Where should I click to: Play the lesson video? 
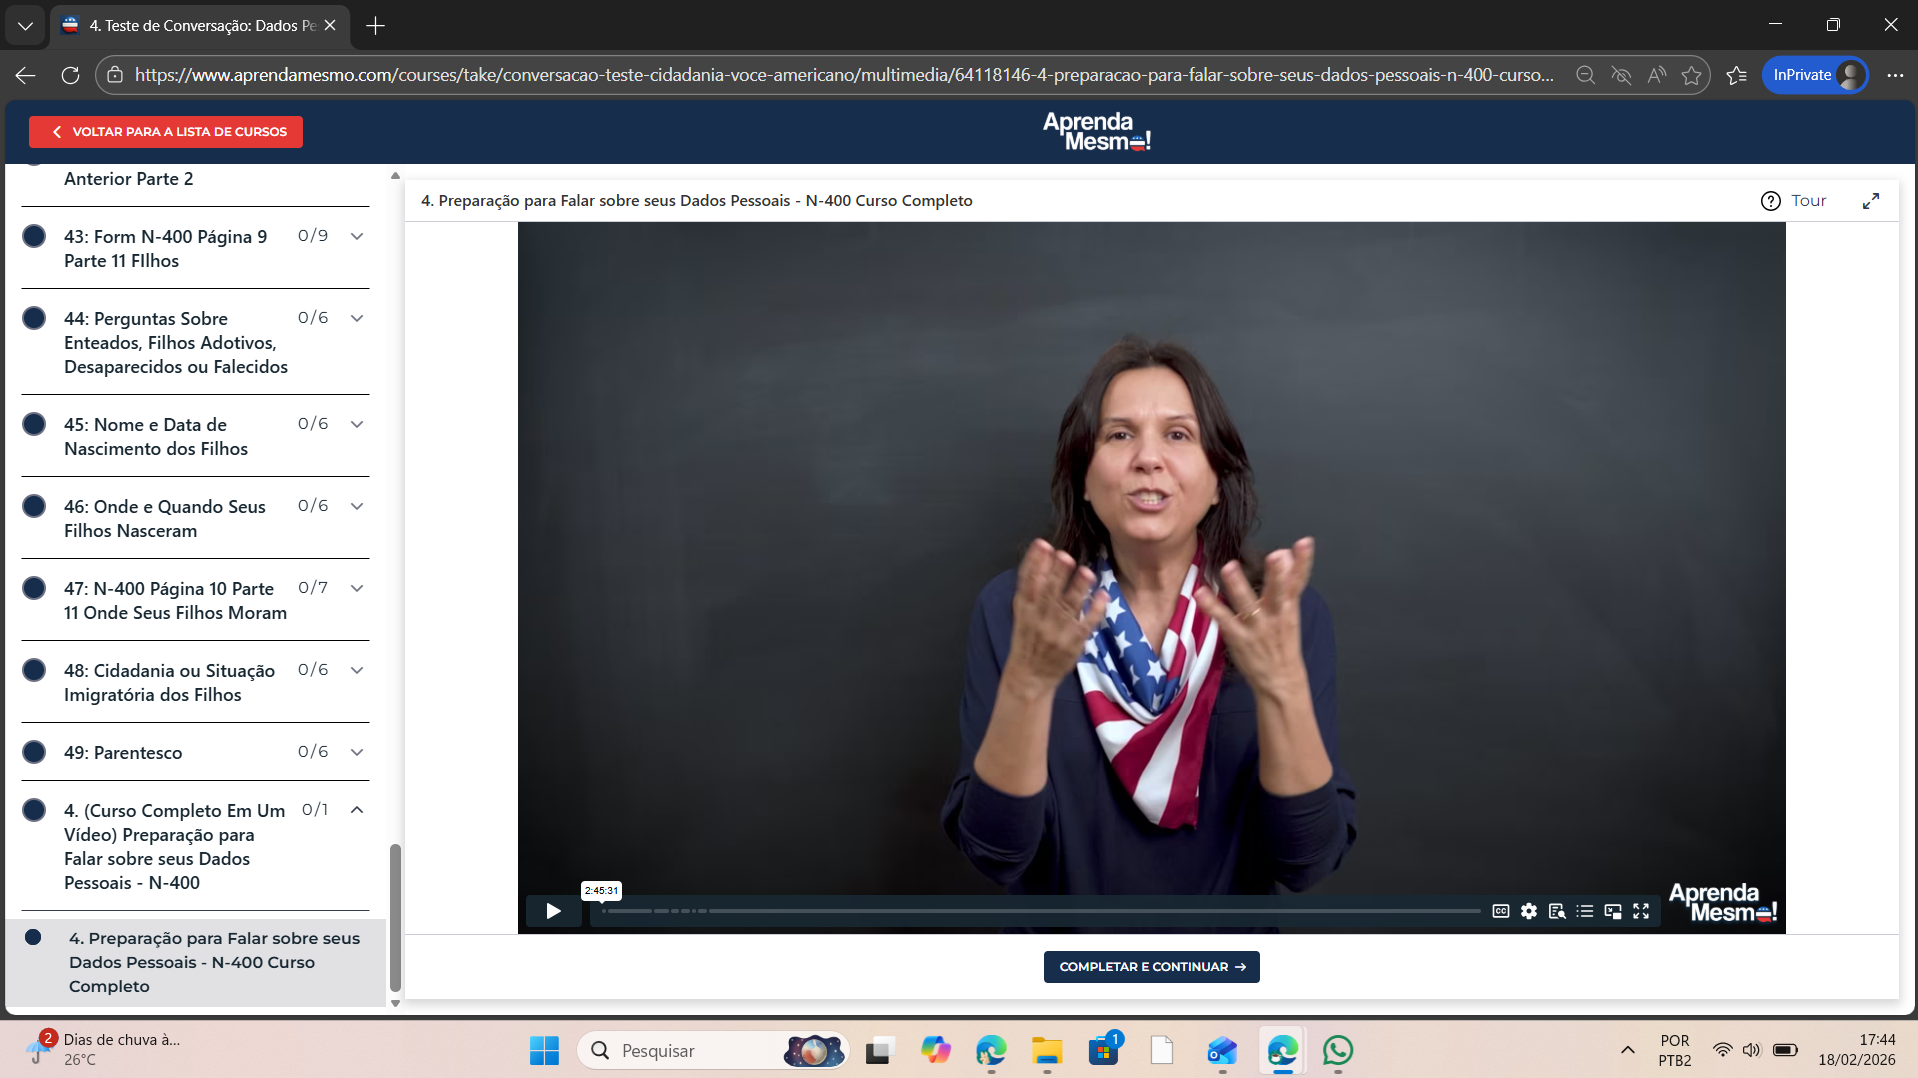pos(553,911)
